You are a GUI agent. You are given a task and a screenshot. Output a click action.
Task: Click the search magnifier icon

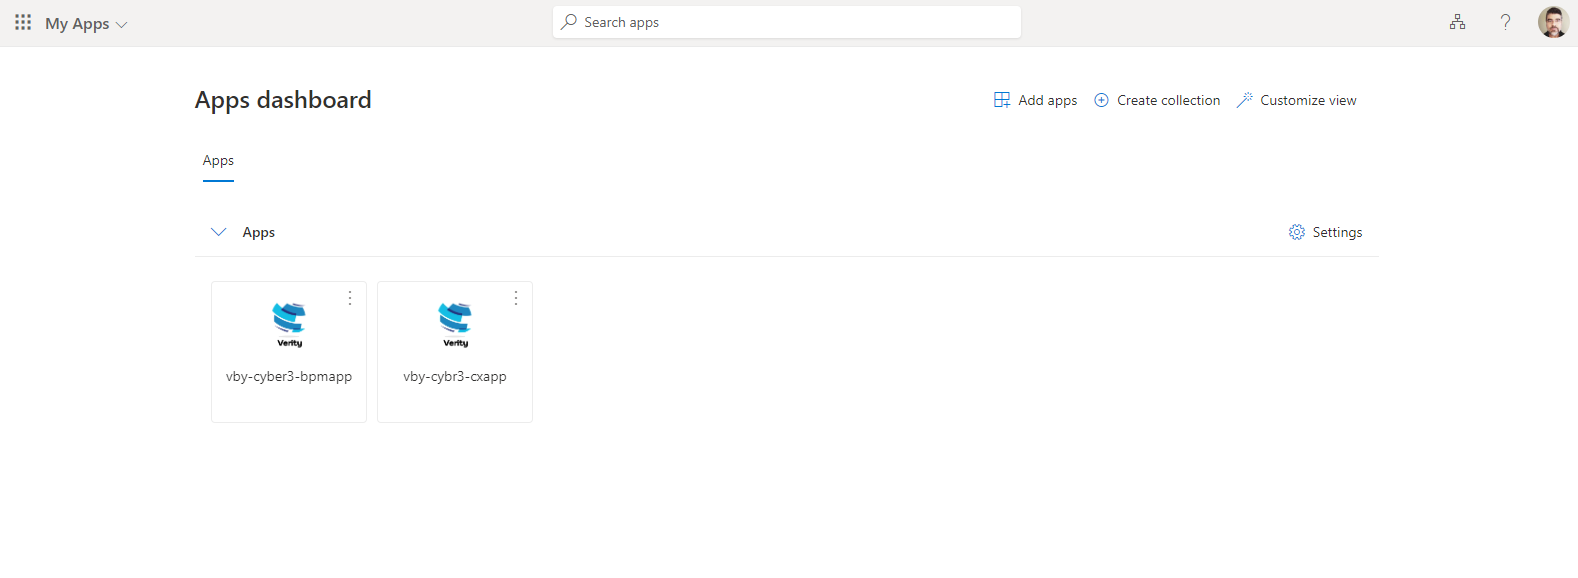click(569, 22)
